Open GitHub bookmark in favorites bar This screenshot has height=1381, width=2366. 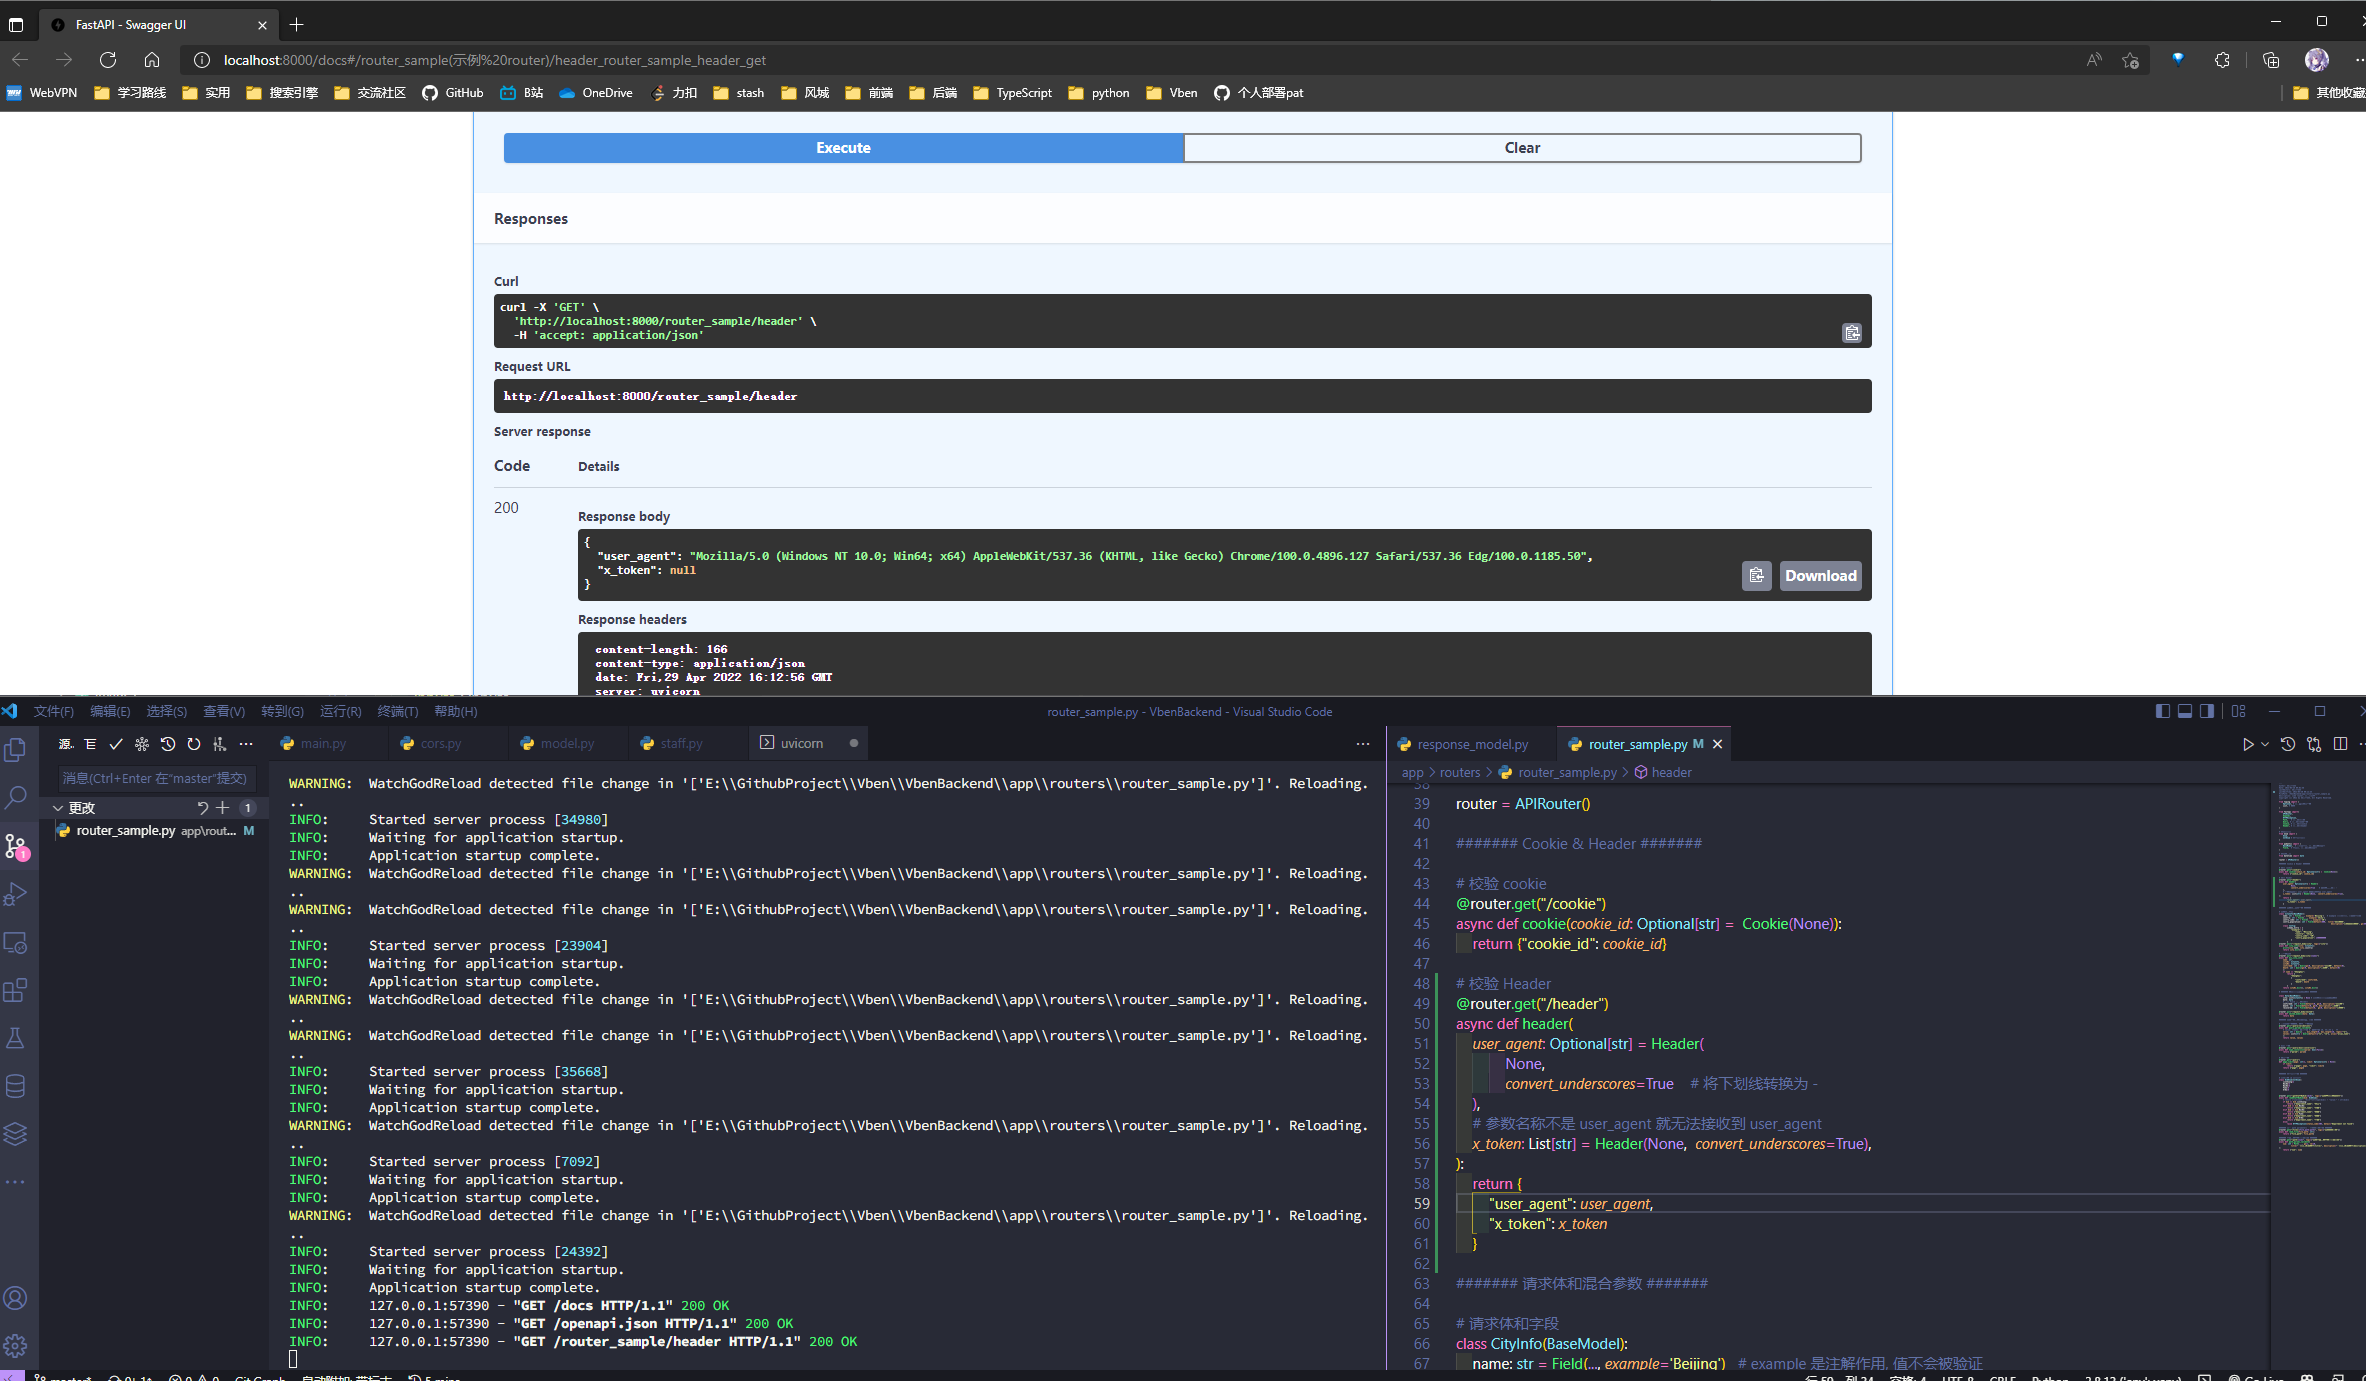pyautogui.click(x=453, y=93)
